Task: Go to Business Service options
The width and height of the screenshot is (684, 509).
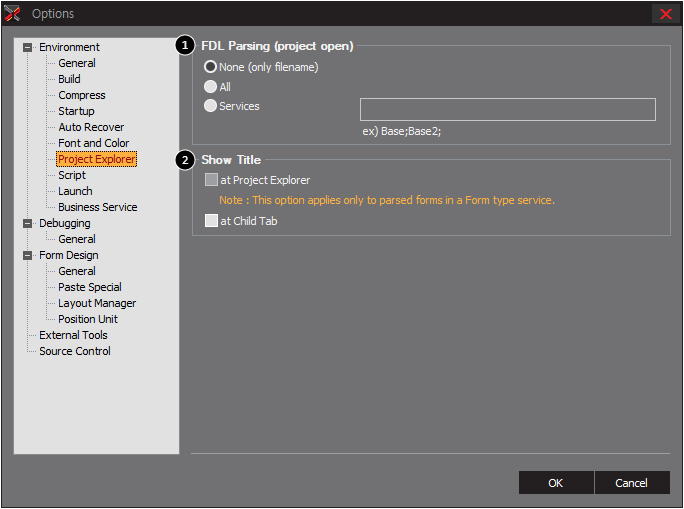Action: pos(98,207)
